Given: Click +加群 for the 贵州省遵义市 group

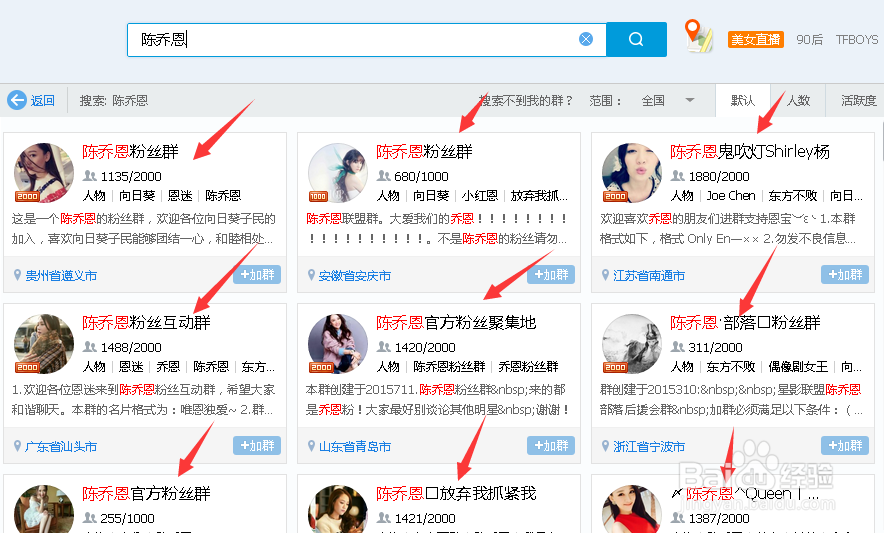Looking at the screenshot, I should point(257,275).
